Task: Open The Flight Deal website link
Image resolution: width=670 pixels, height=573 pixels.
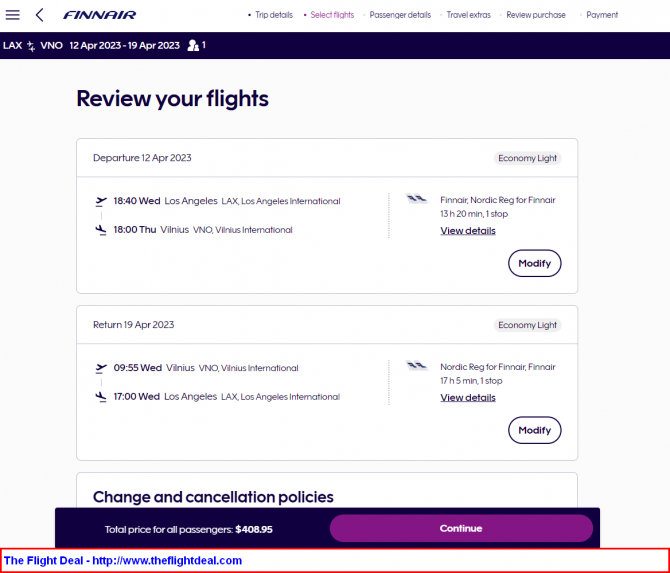Action: [x=123, y=561]
